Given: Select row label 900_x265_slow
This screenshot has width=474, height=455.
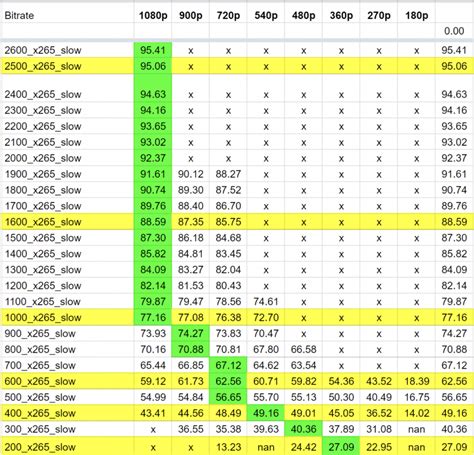Looking at the screenshot, I should 67,334.
